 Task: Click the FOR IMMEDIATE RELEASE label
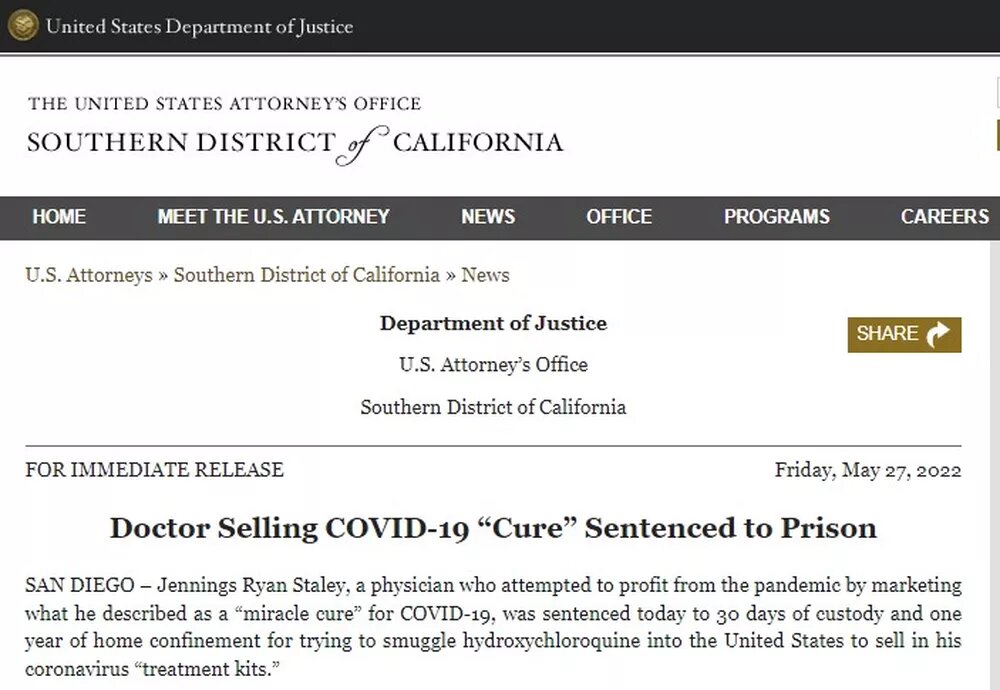(154, 470)
